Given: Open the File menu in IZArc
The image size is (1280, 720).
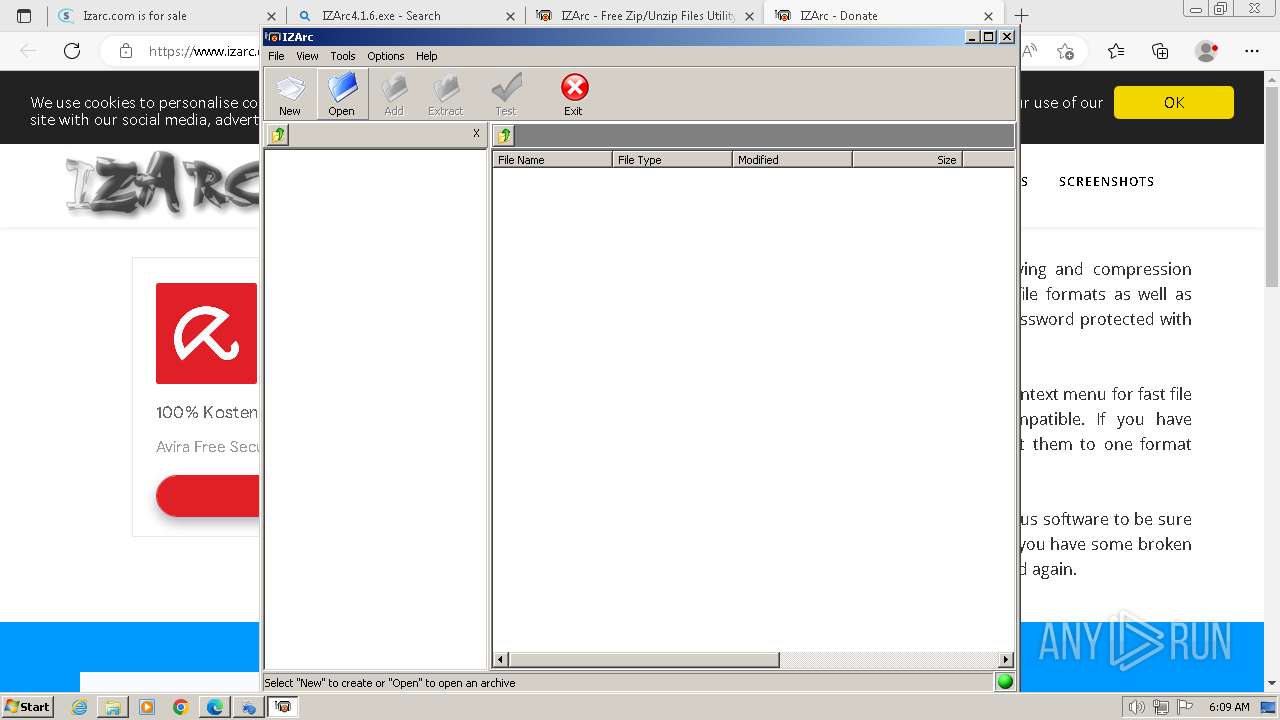Looking at the screenshot, I should 276,56.
